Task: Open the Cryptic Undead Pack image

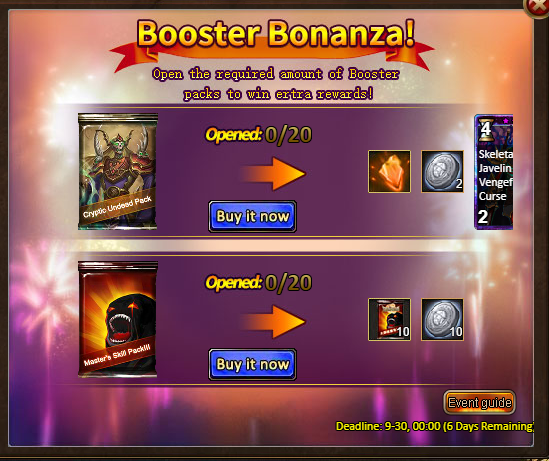Action: 118,172
